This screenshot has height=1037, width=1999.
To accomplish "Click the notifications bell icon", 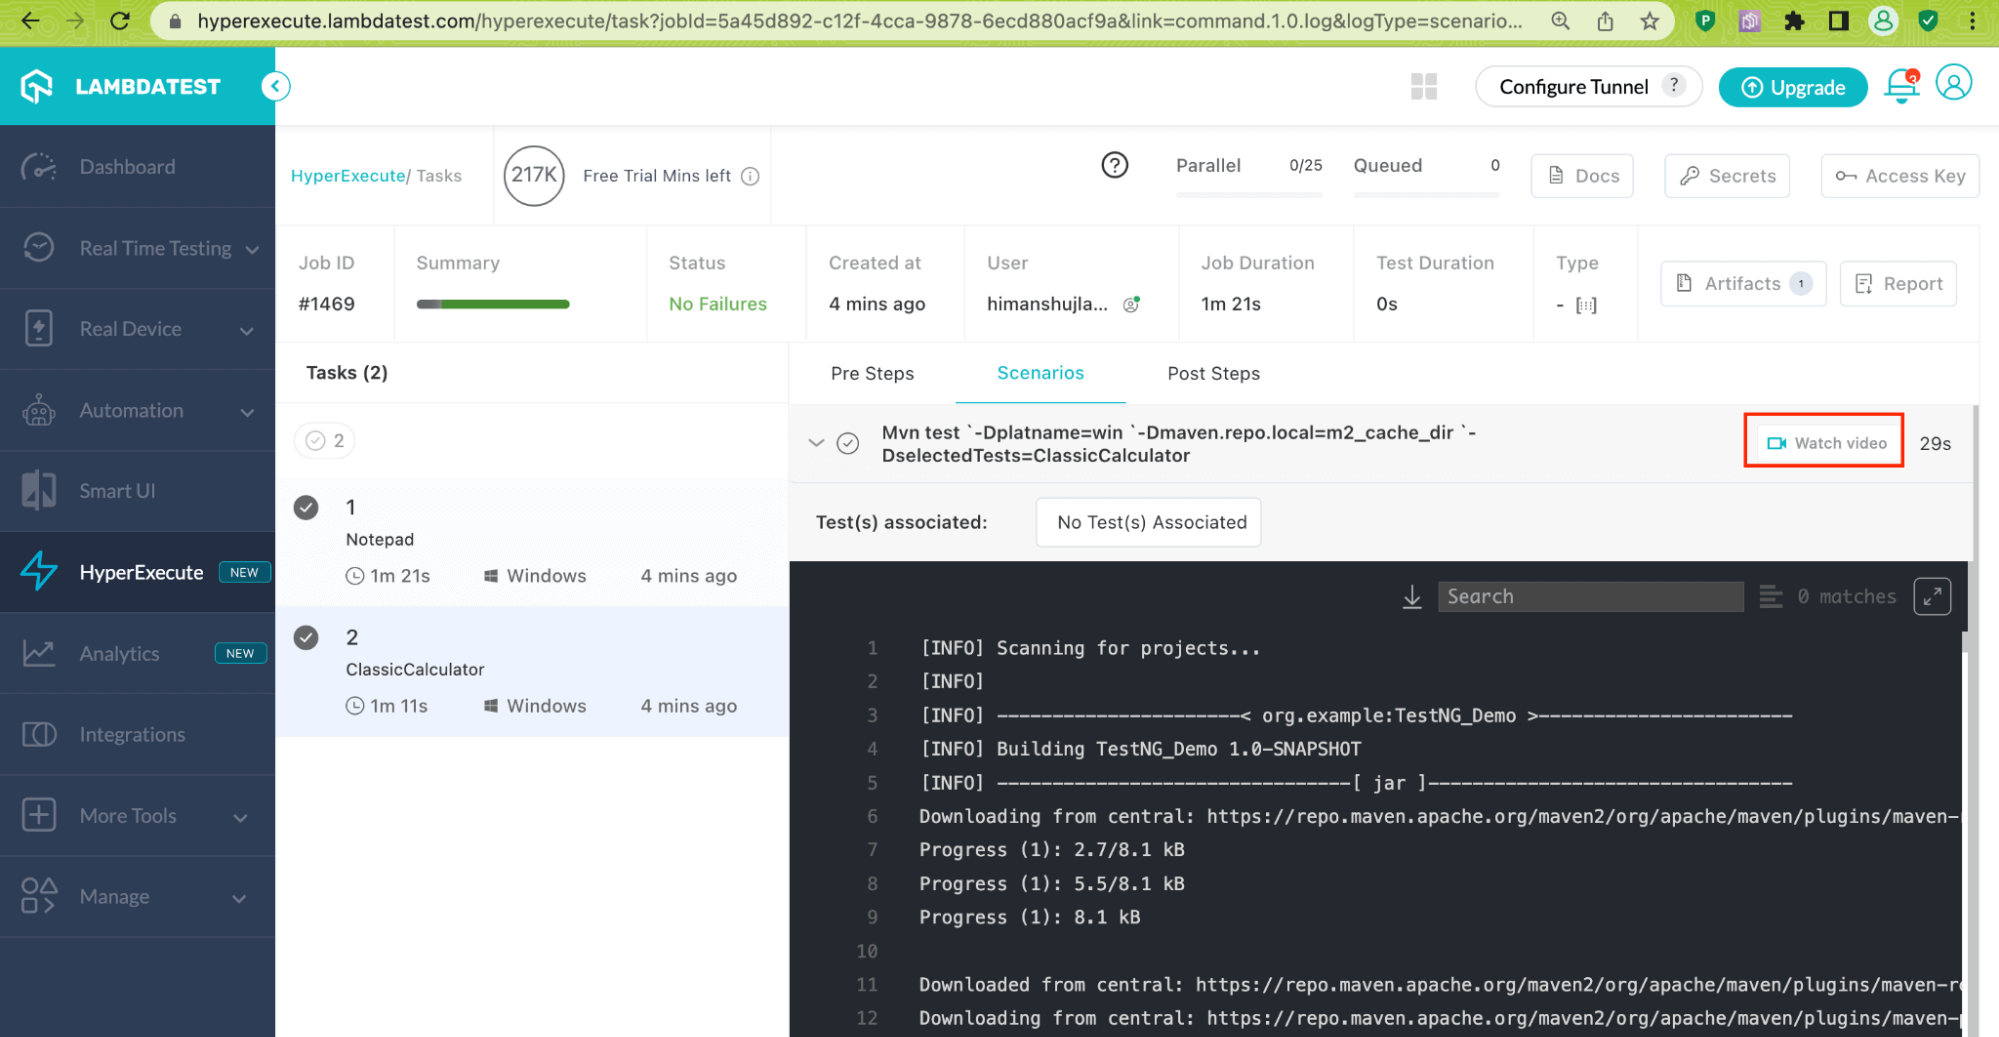I will pyautogui.click(x=1900, y=87).
